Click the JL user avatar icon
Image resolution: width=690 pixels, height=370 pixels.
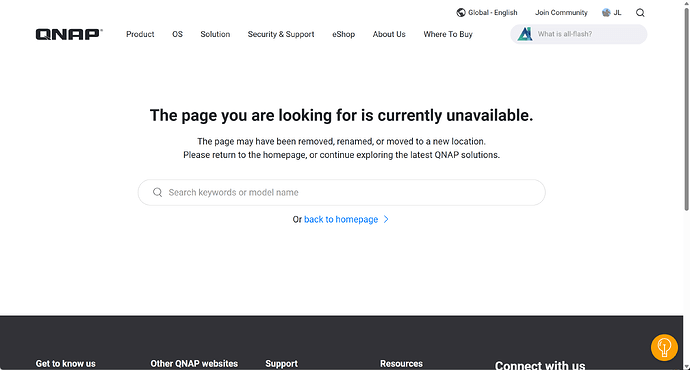(606, 13)
